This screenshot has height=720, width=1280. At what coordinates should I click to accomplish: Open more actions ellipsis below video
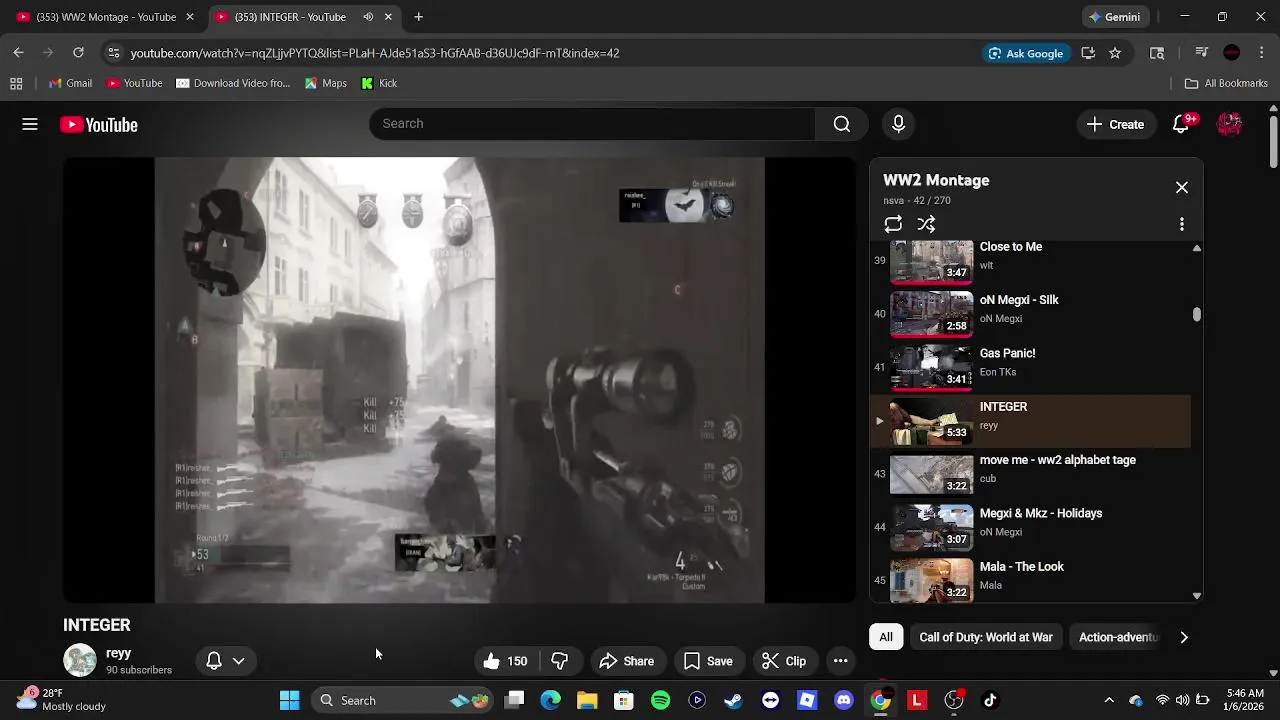click(x=841, y=661)
